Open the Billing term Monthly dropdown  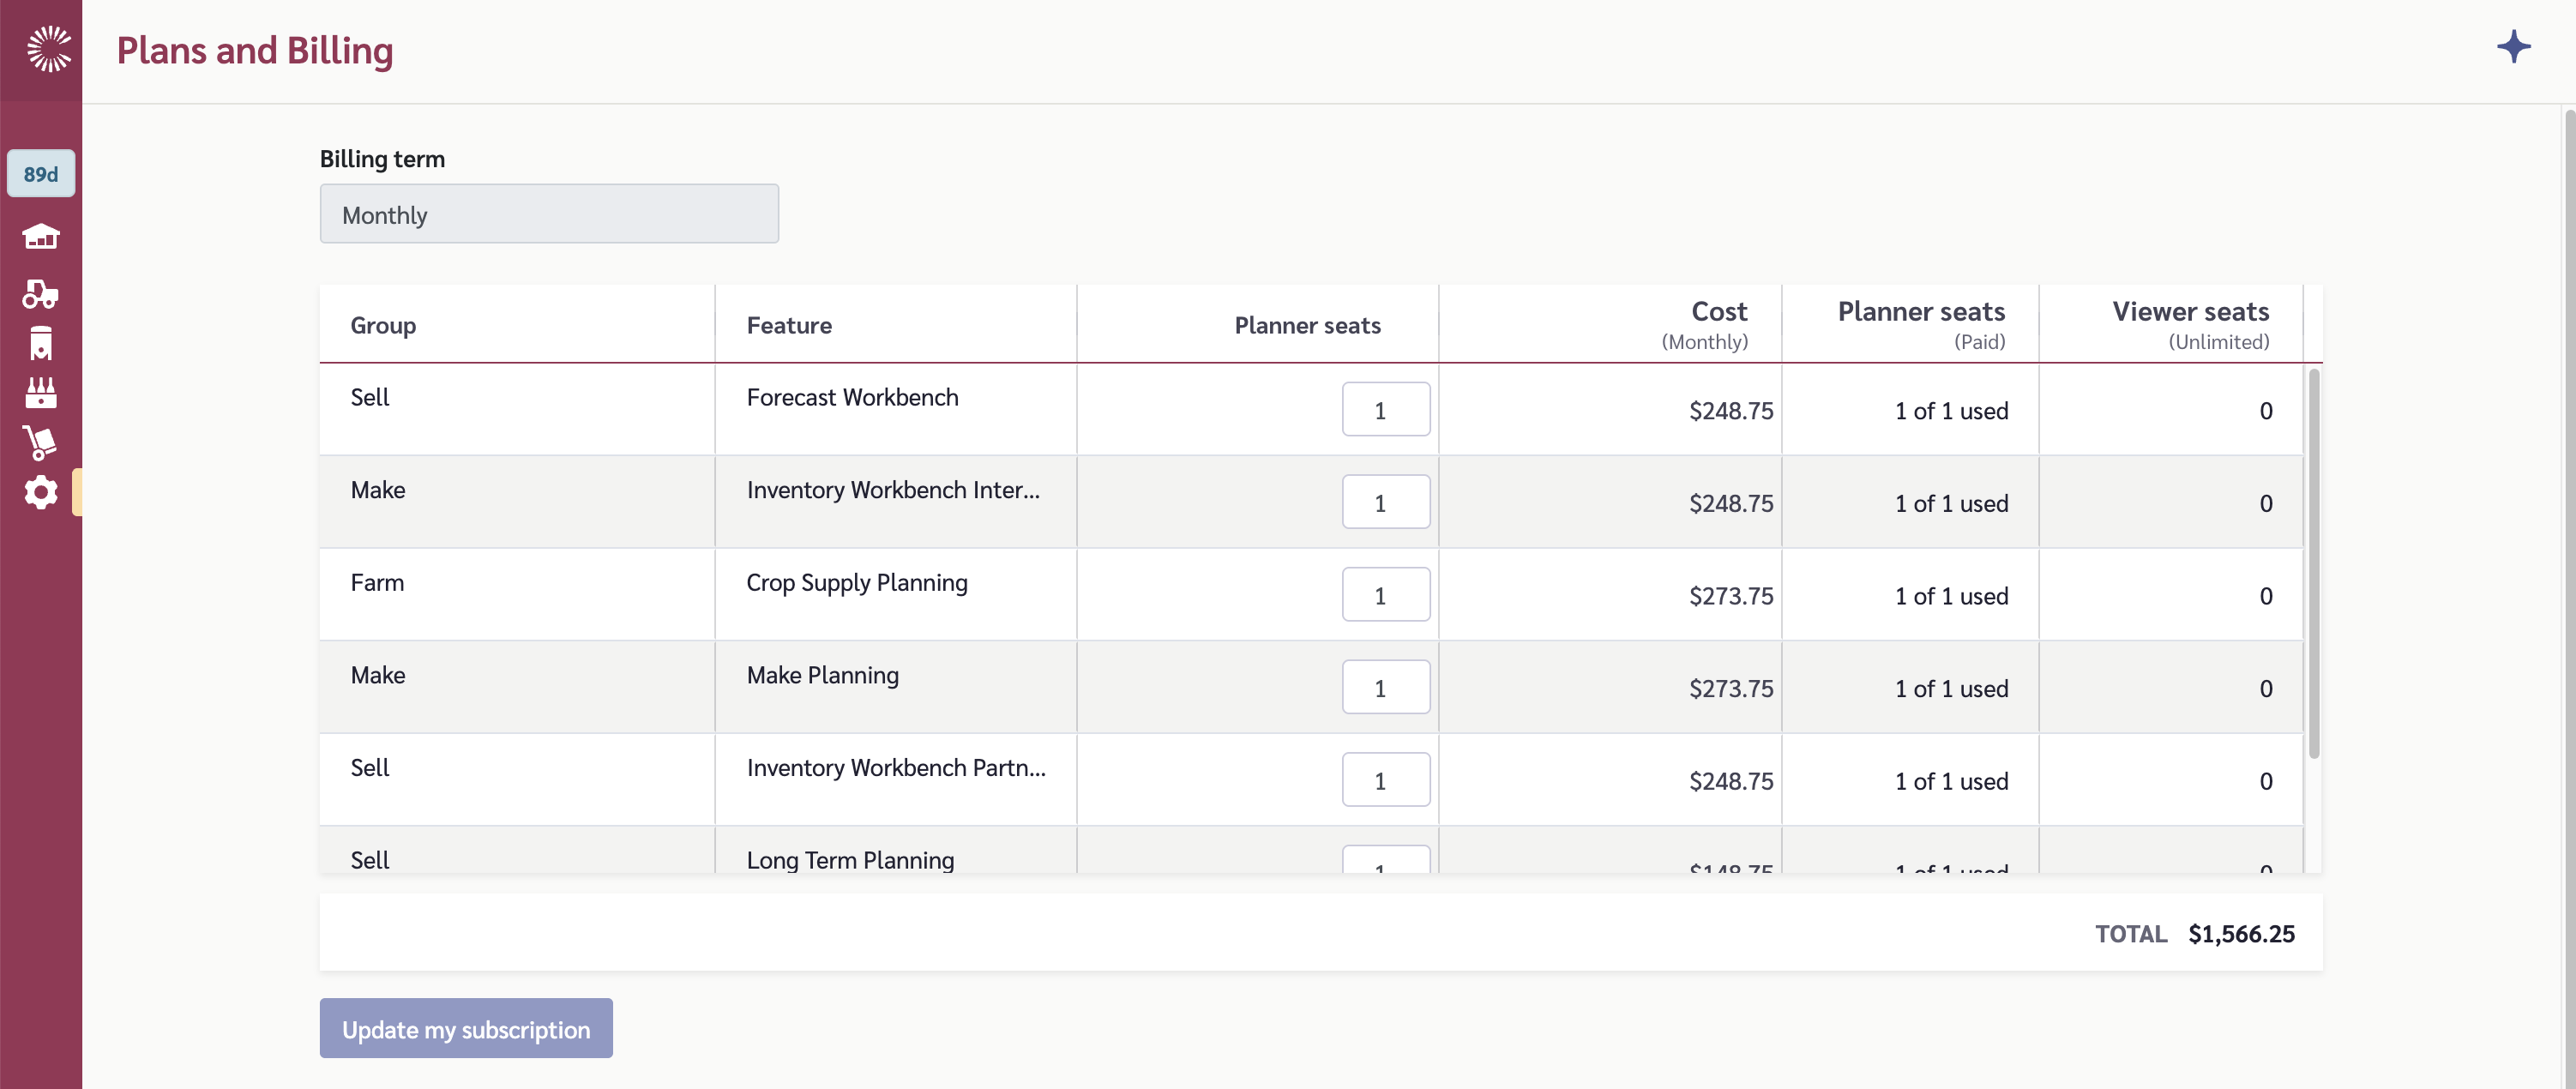tap(549, 214)
